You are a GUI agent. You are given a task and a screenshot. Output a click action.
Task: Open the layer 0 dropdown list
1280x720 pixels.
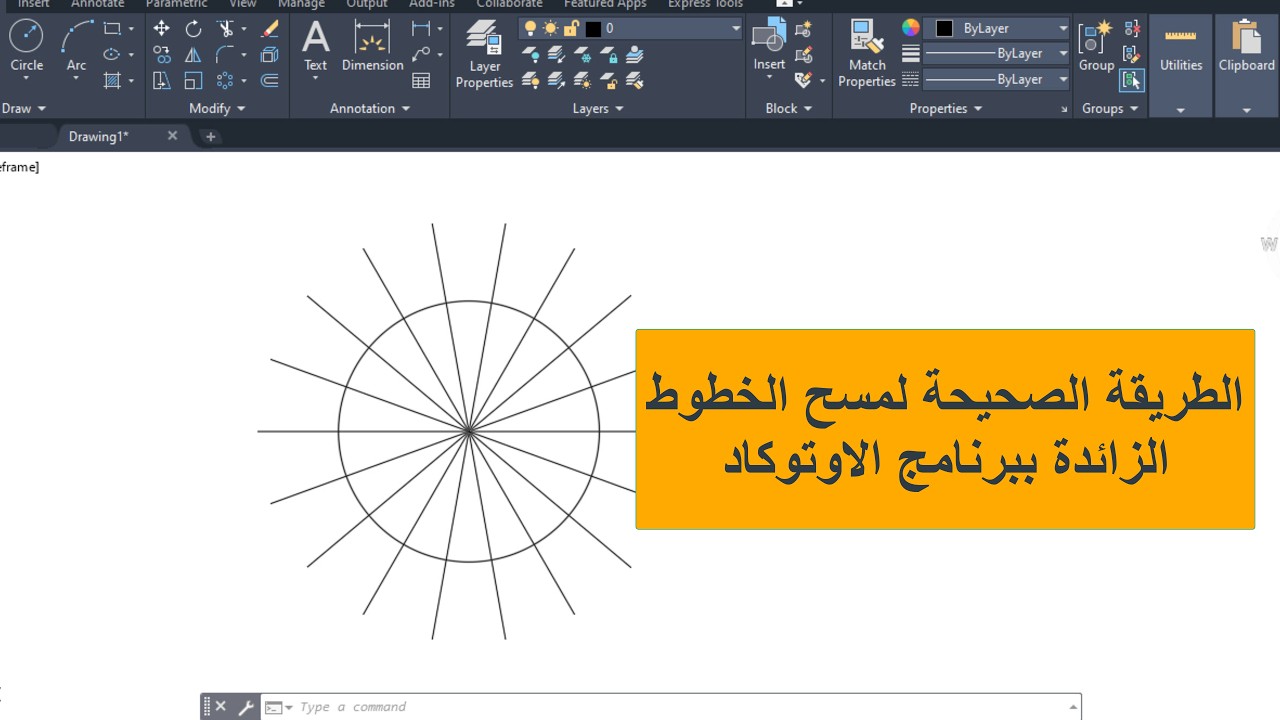pyautogui.click(x=736, y=28)
